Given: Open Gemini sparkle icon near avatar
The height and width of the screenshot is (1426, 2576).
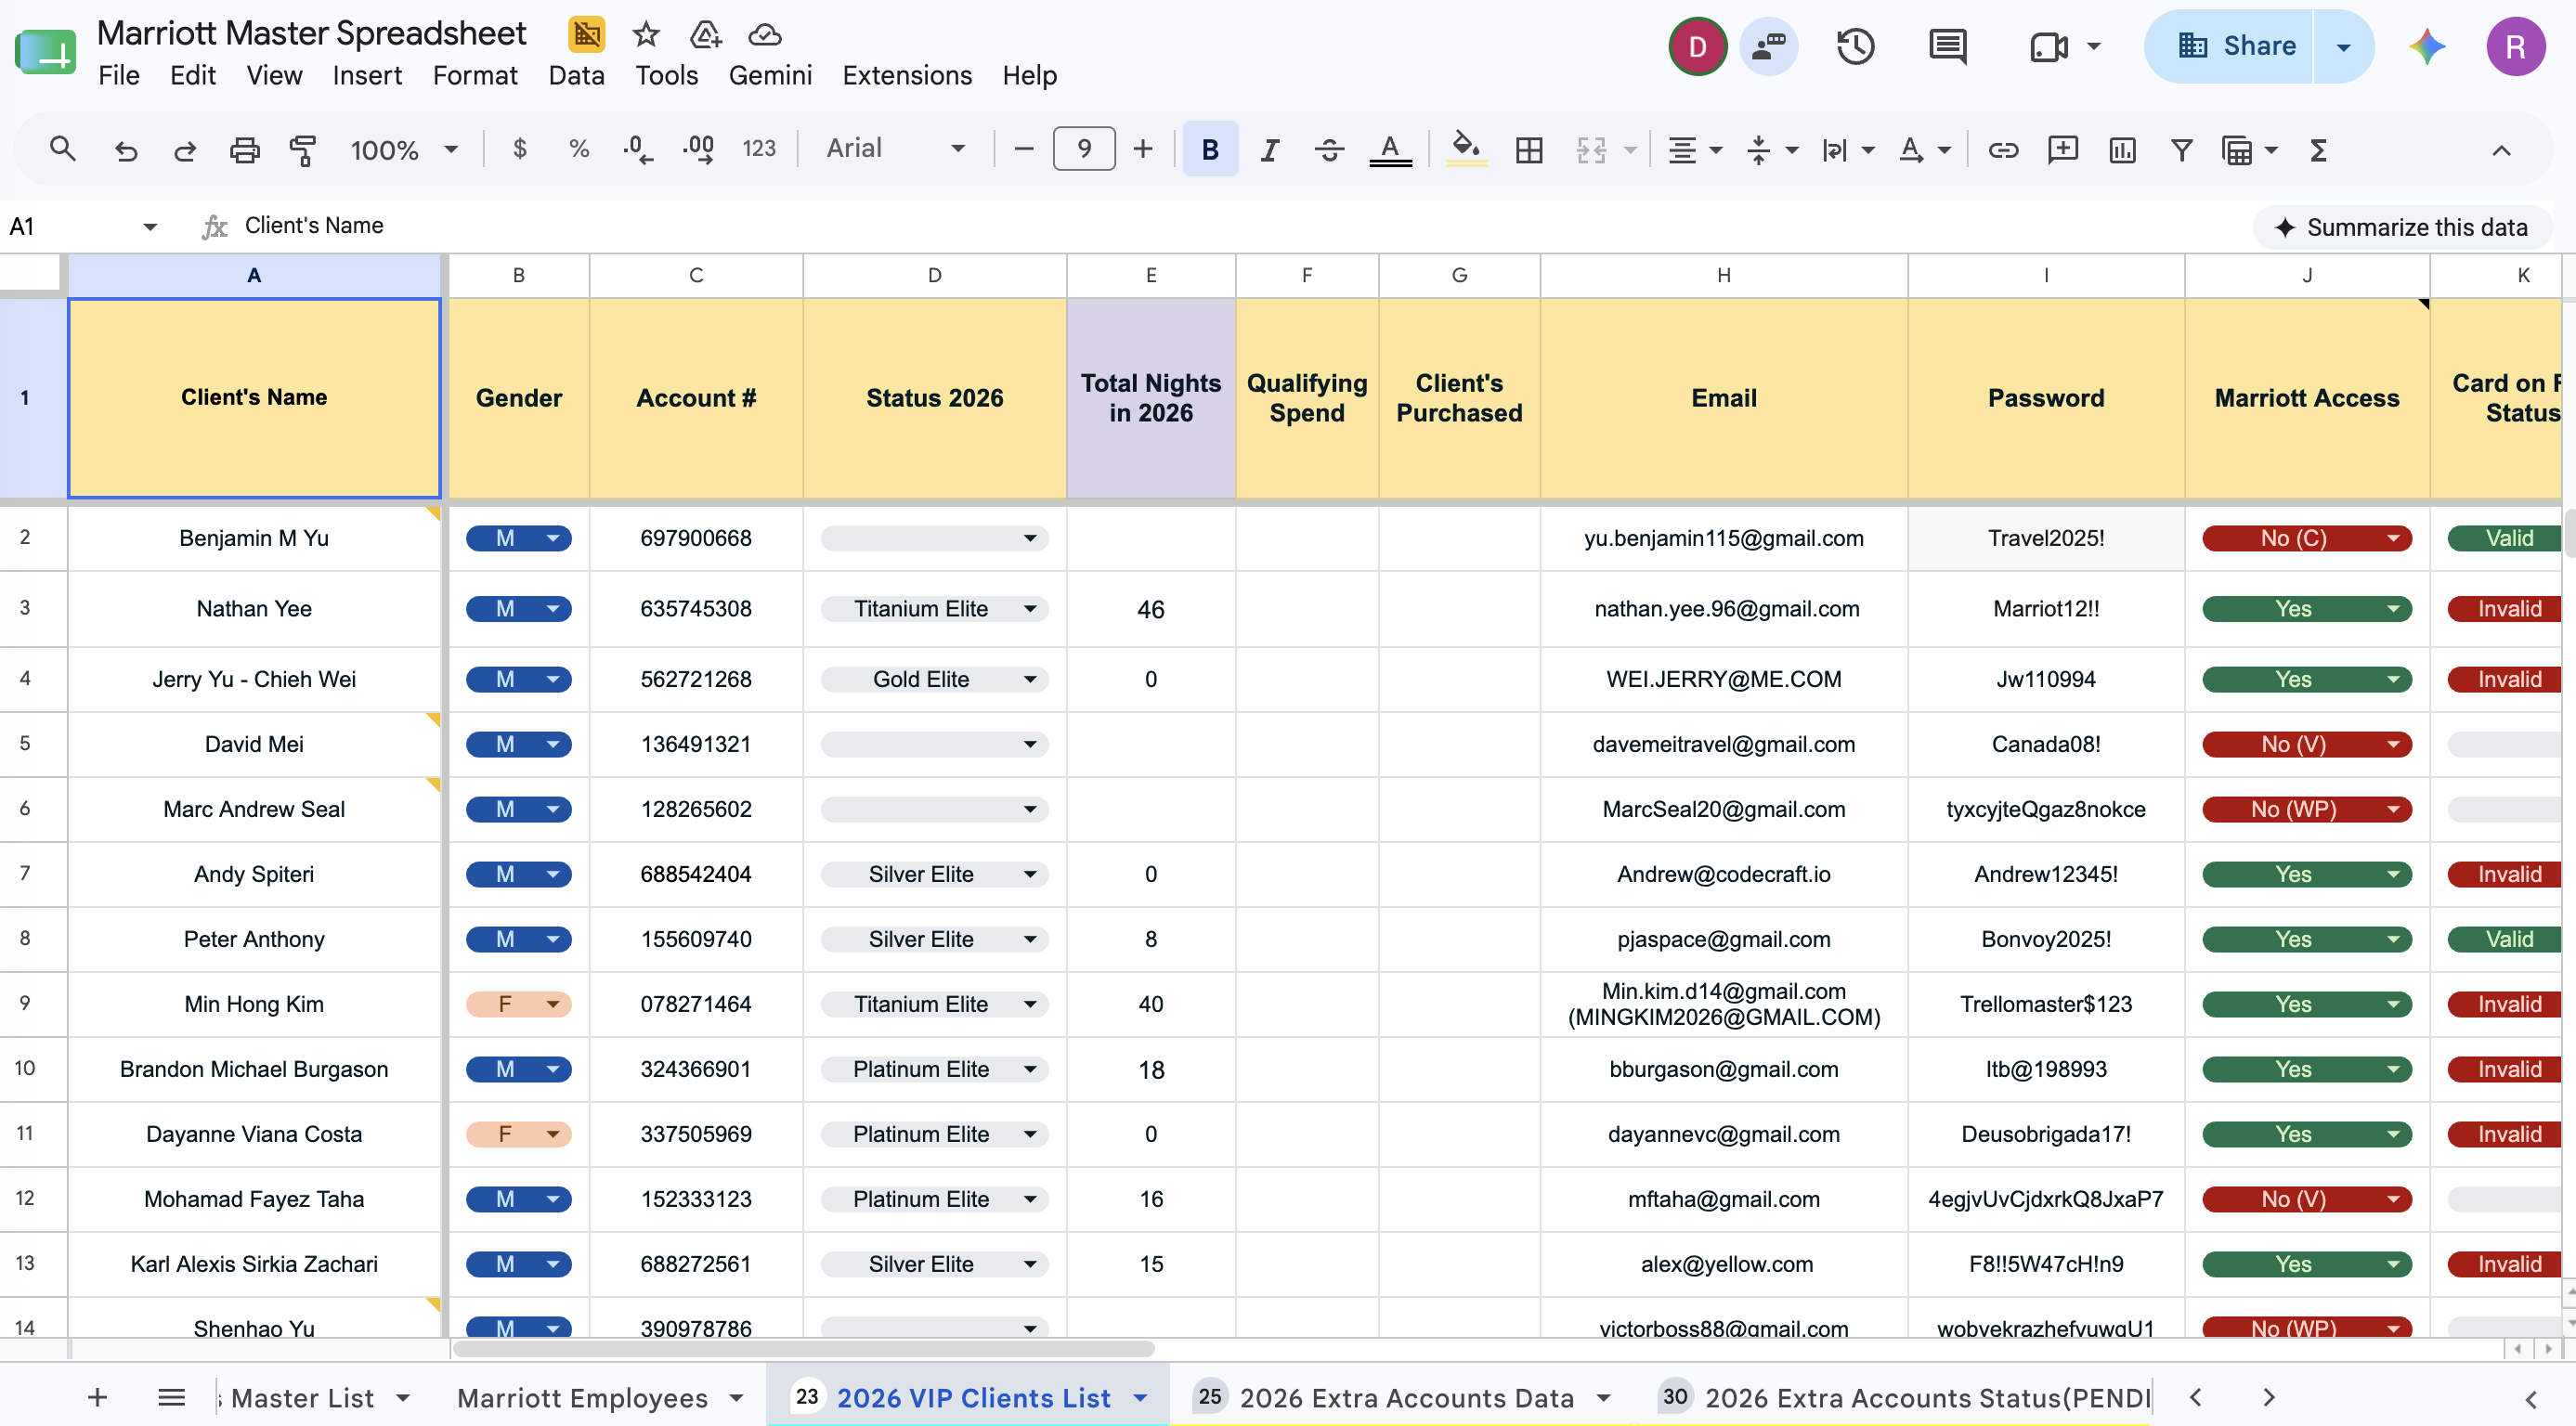Looking at the screenshot, I should tap(2427, 46).
